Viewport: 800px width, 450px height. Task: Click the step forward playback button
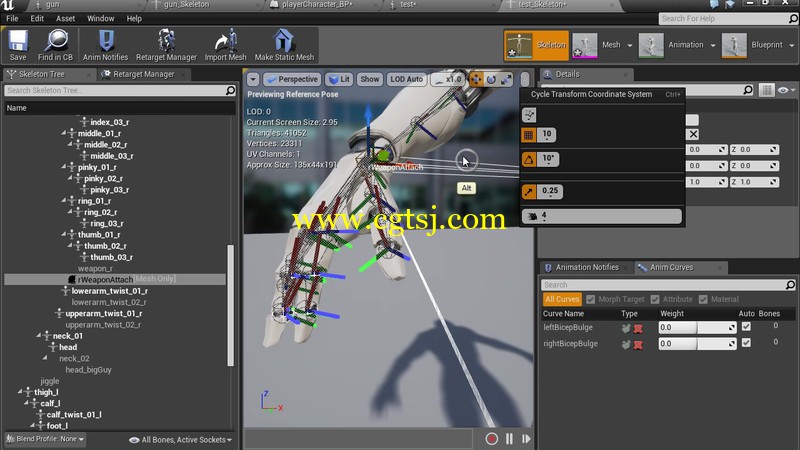[x=526, y=439]
